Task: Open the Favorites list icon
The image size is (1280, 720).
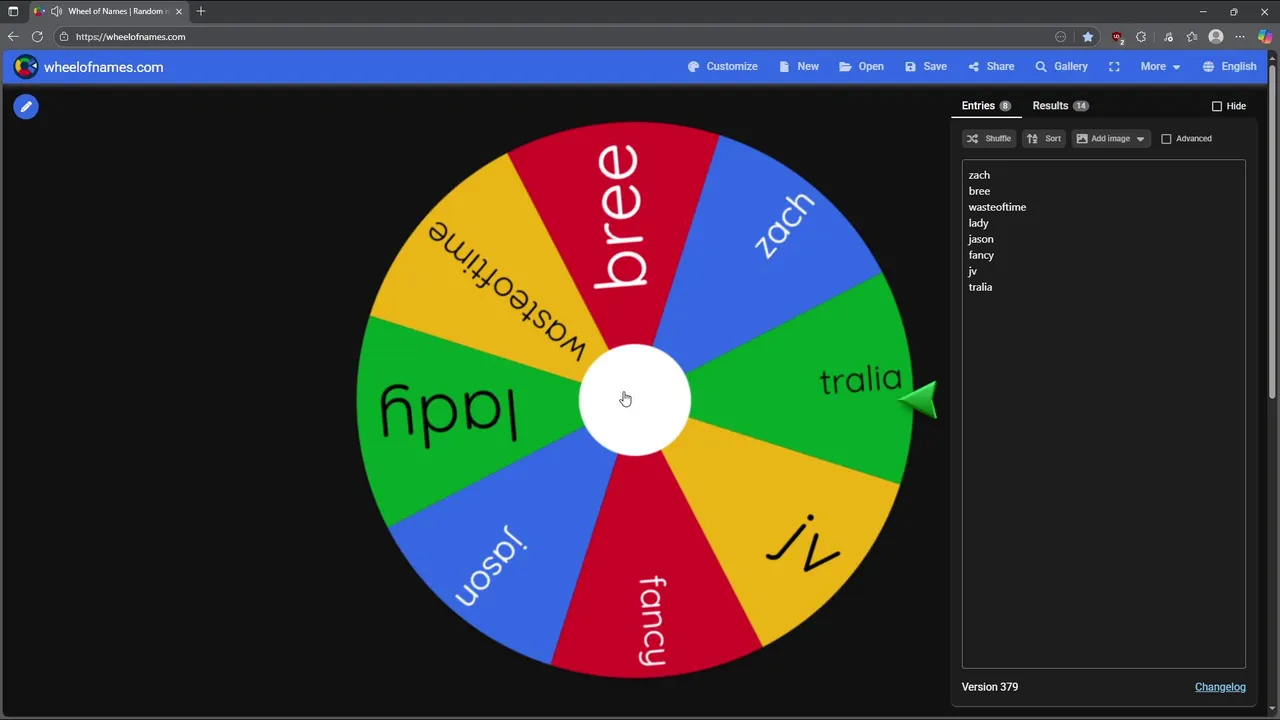Action: (1192, 37)
